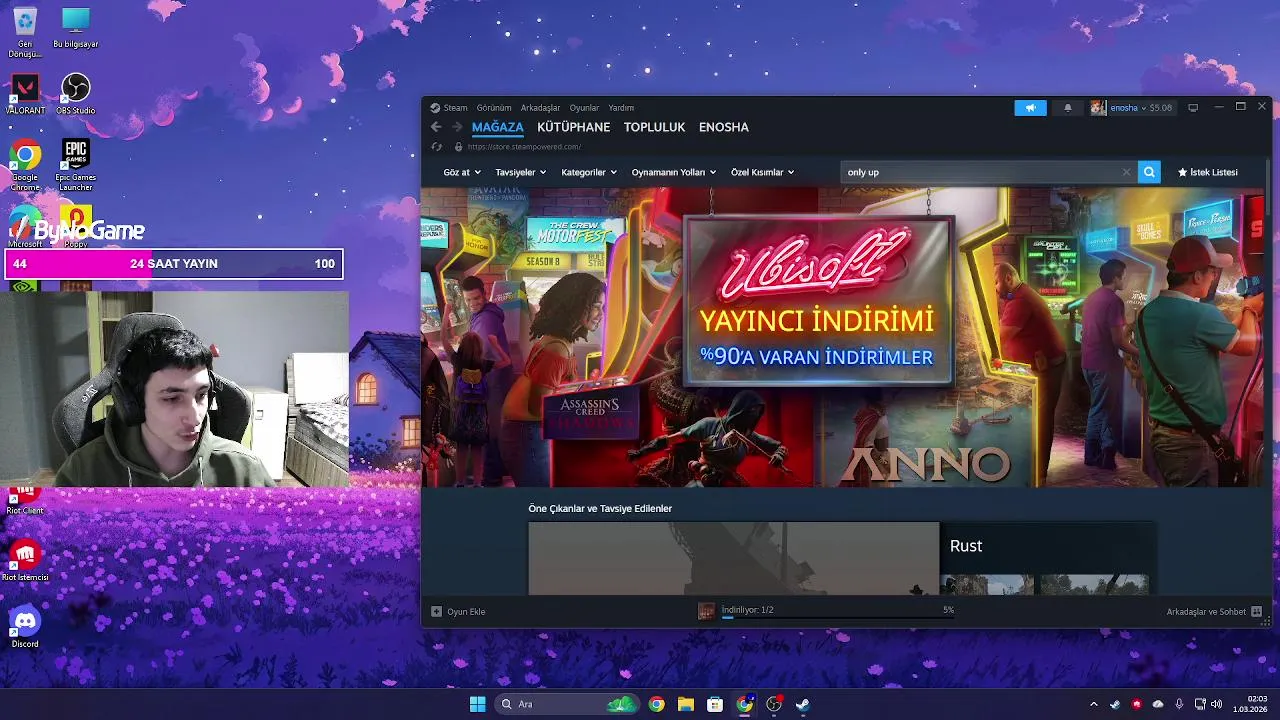Launch VALORANT from the desktop

[x=25, y=95]
